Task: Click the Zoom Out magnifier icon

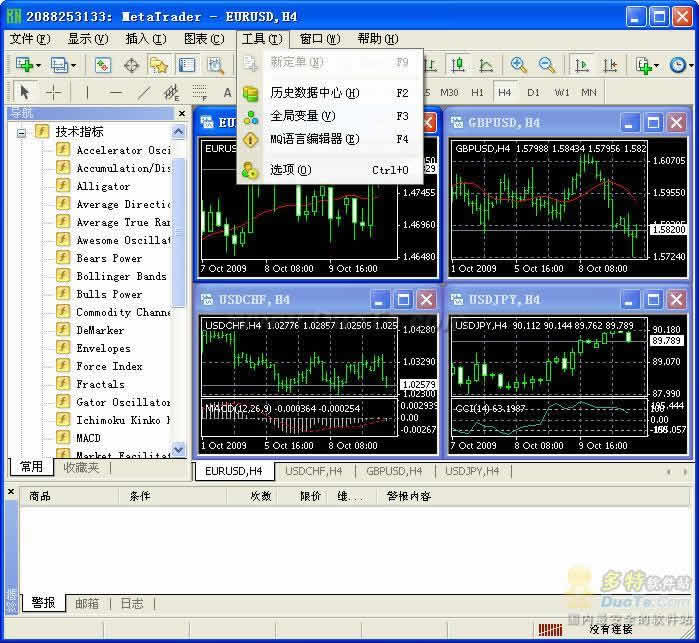Action: [x=547, y=65]
